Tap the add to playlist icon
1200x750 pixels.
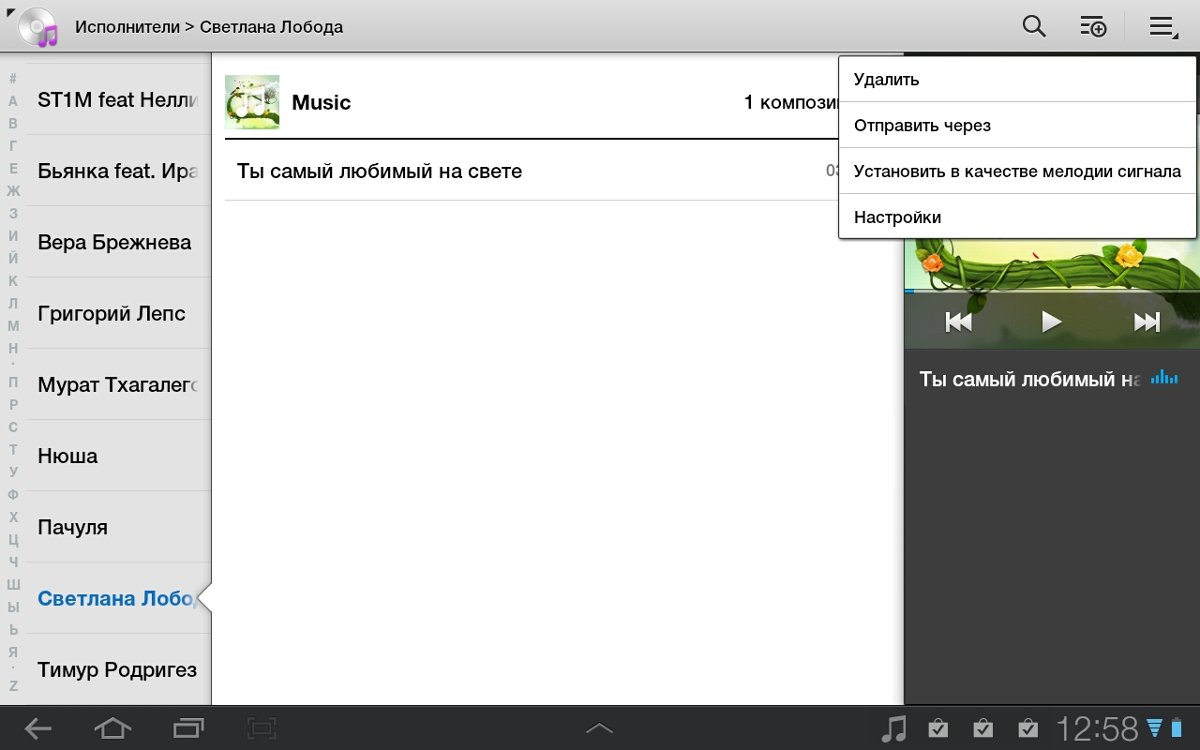[1094, 27]
